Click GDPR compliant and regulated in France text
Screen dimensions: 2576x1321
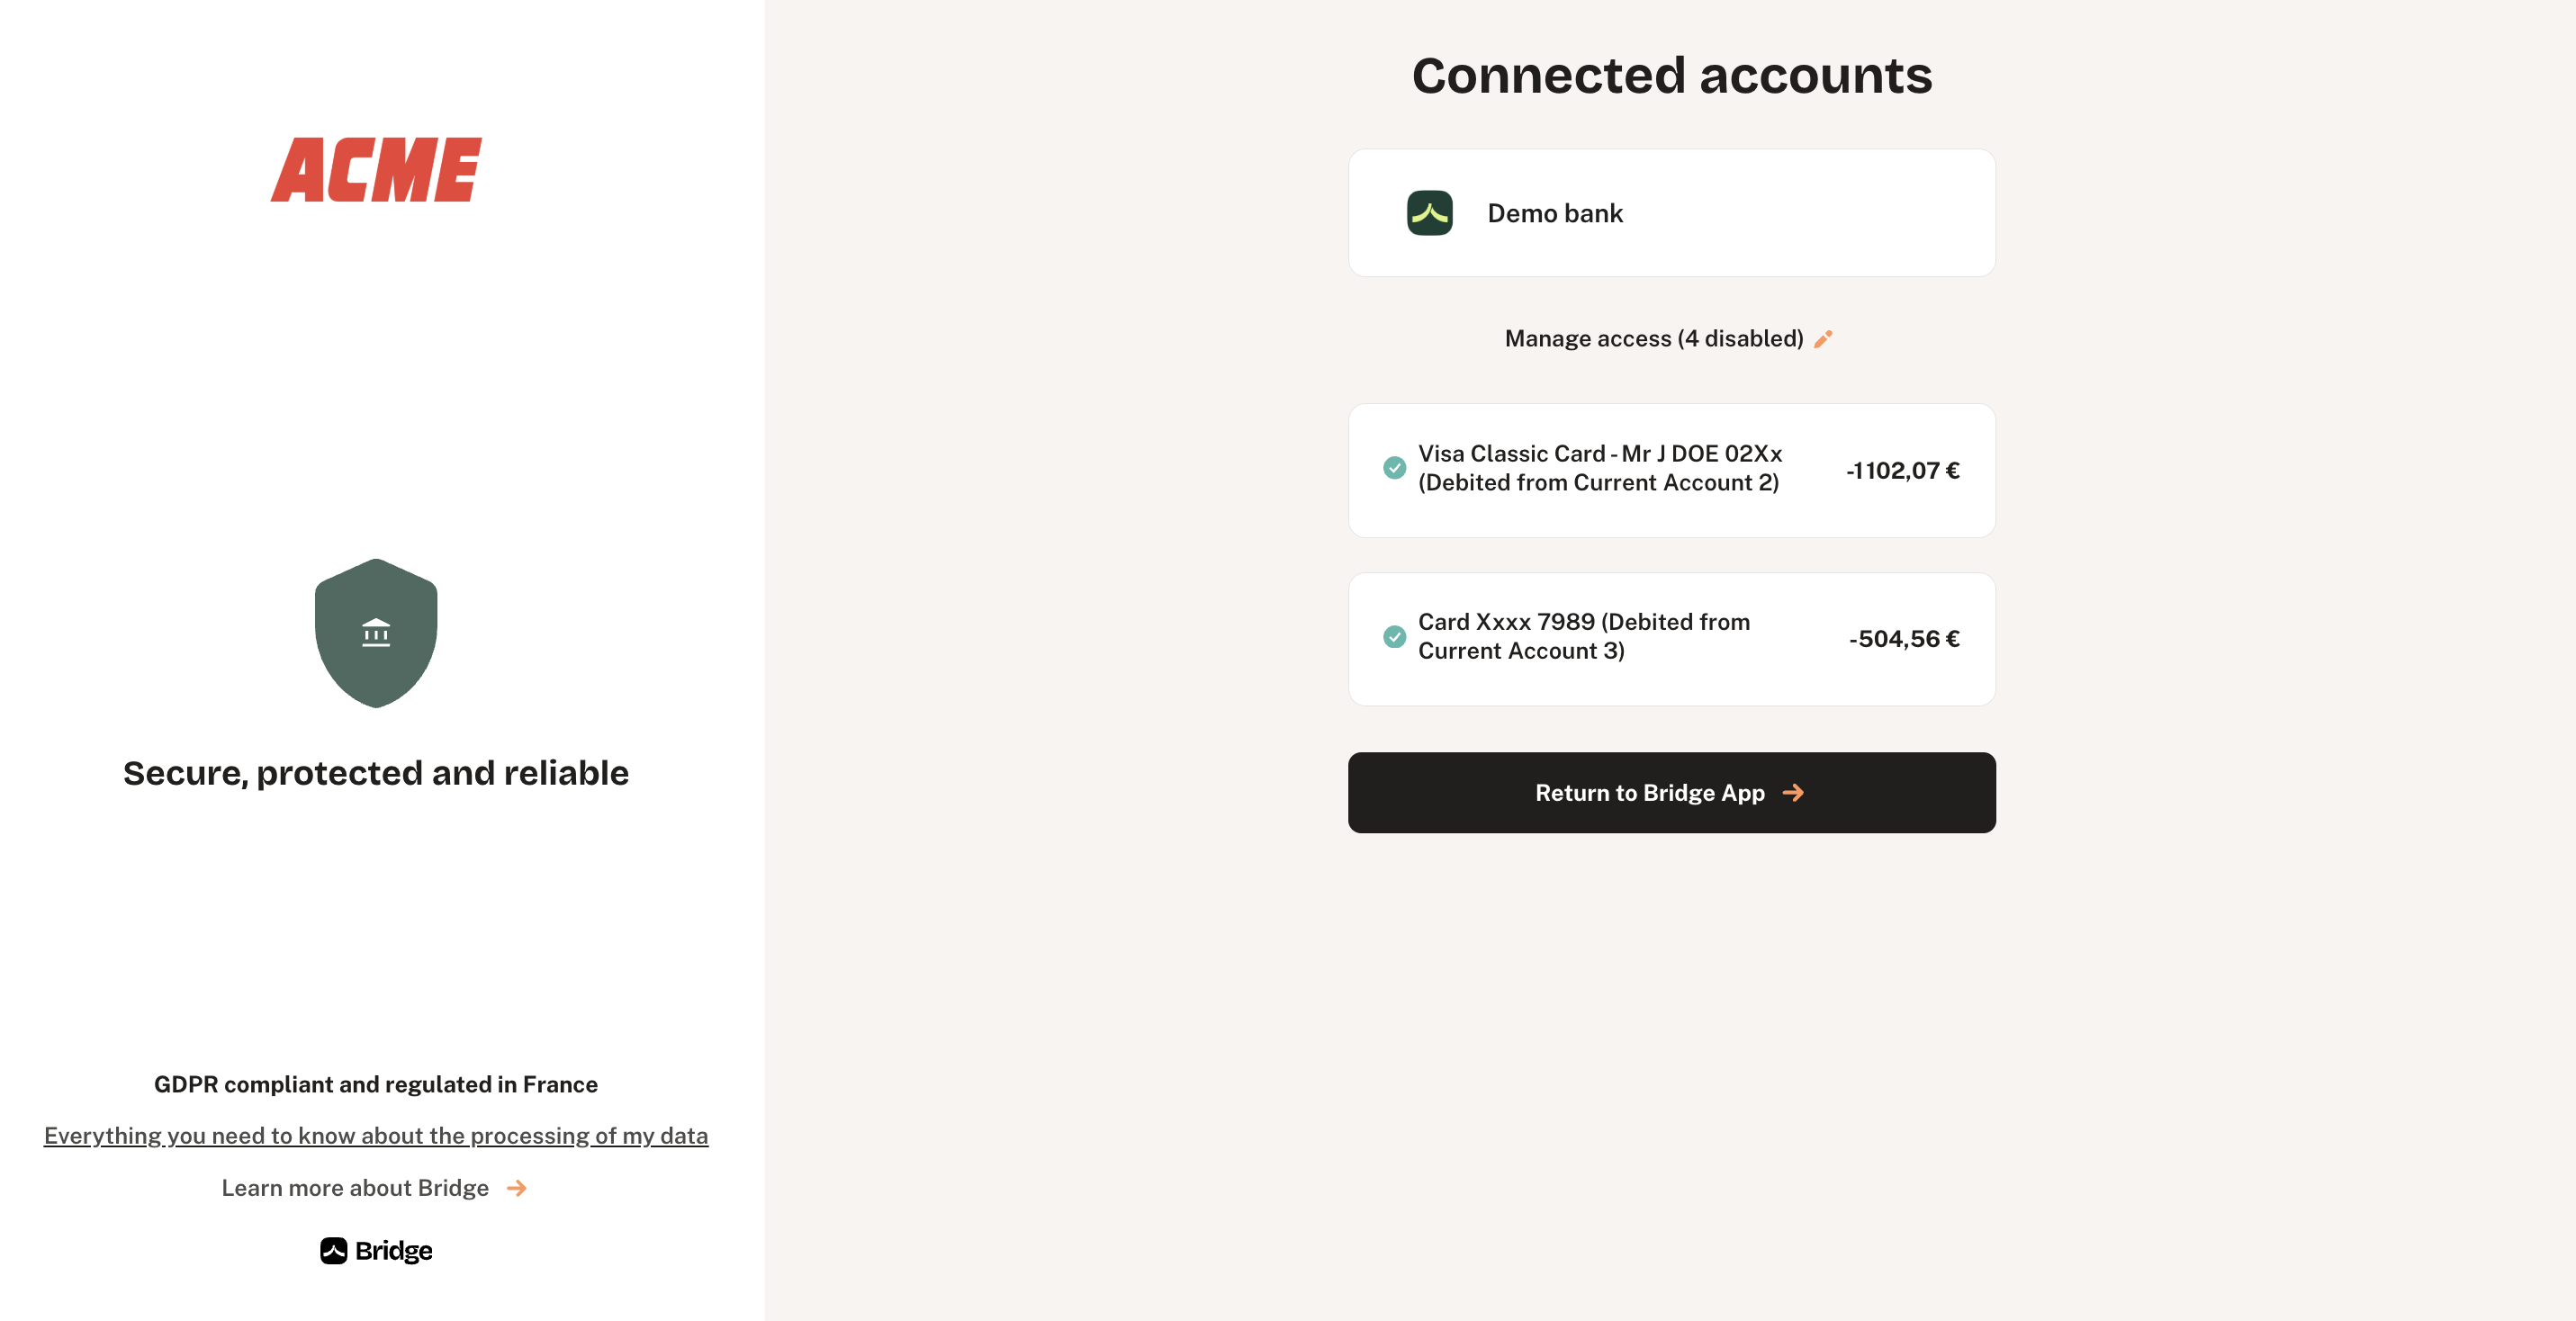(x=376, y=1085)
